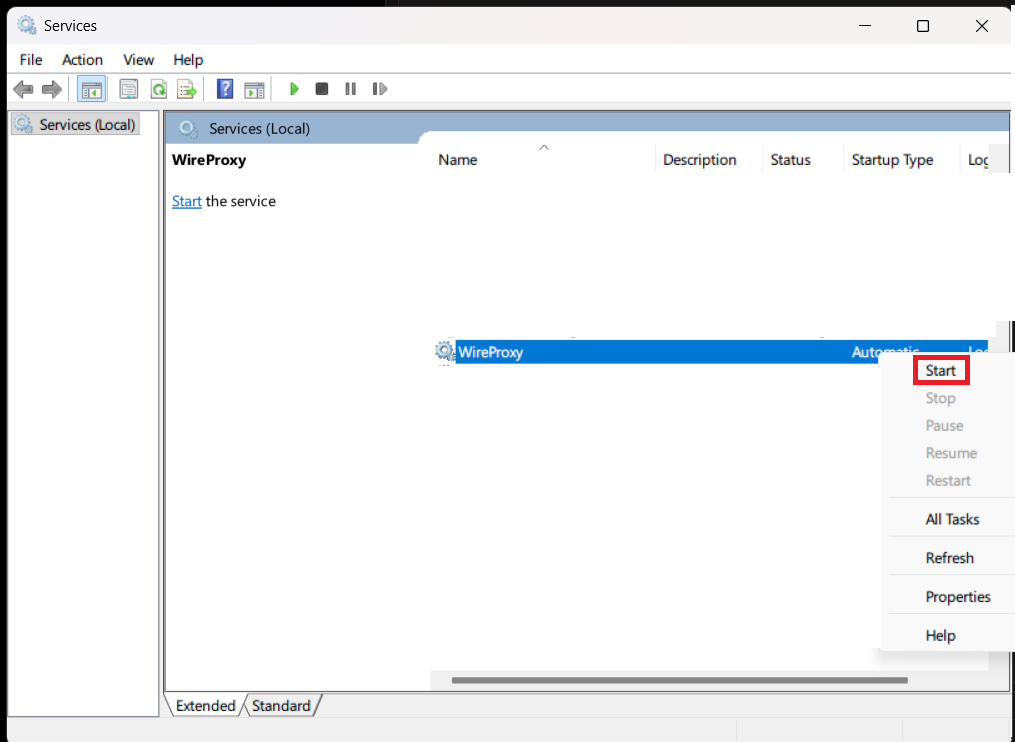The width and height of the screenshot is (1015, 742).
Task: Open the View menu
Action: (139, 60)
